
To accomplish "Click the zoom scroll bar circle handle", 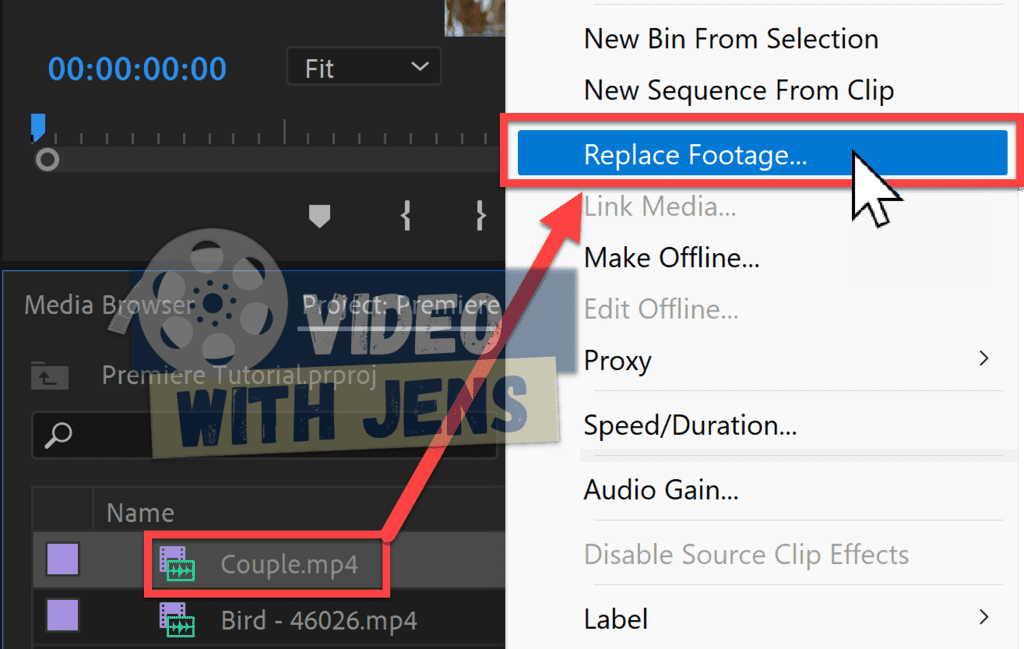I will pyautogui.click(x=47, y=159).
